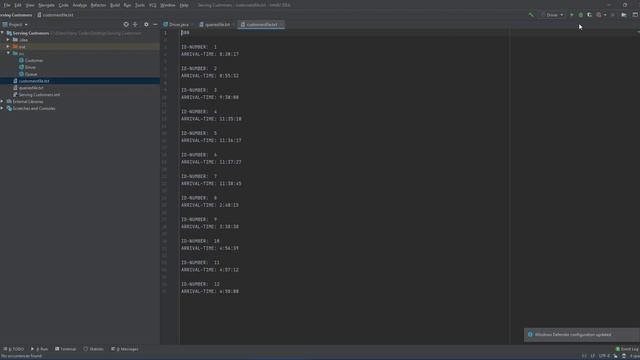Select customersfile.txt in project tree
640x360 pixels.
[x=34, y=81]
